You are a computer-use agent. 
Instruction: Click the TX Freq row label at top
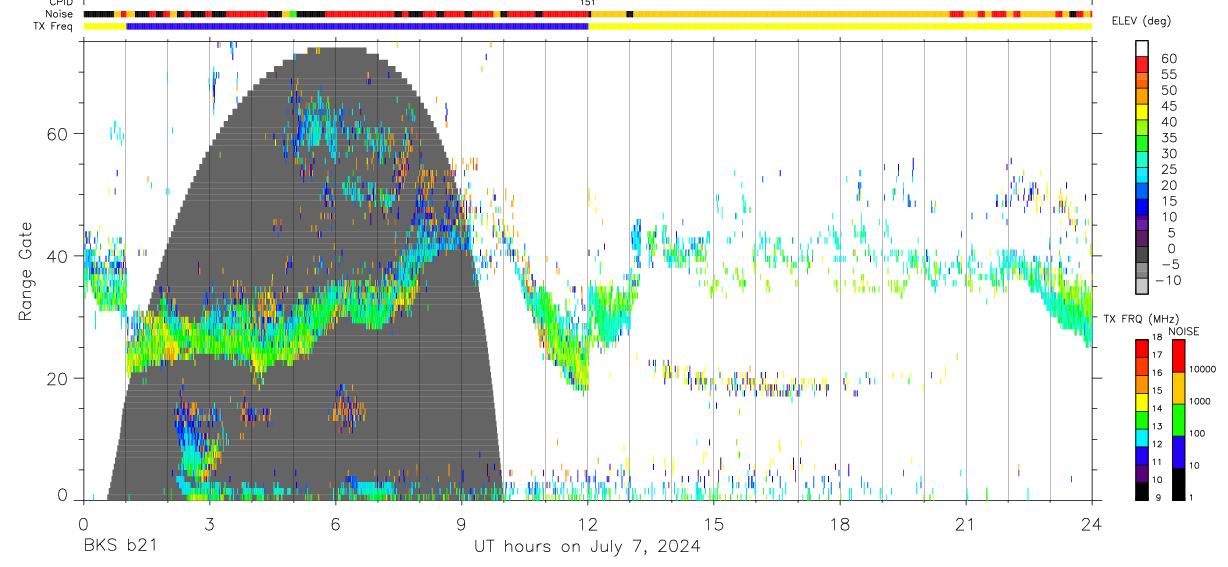(55, 26)
